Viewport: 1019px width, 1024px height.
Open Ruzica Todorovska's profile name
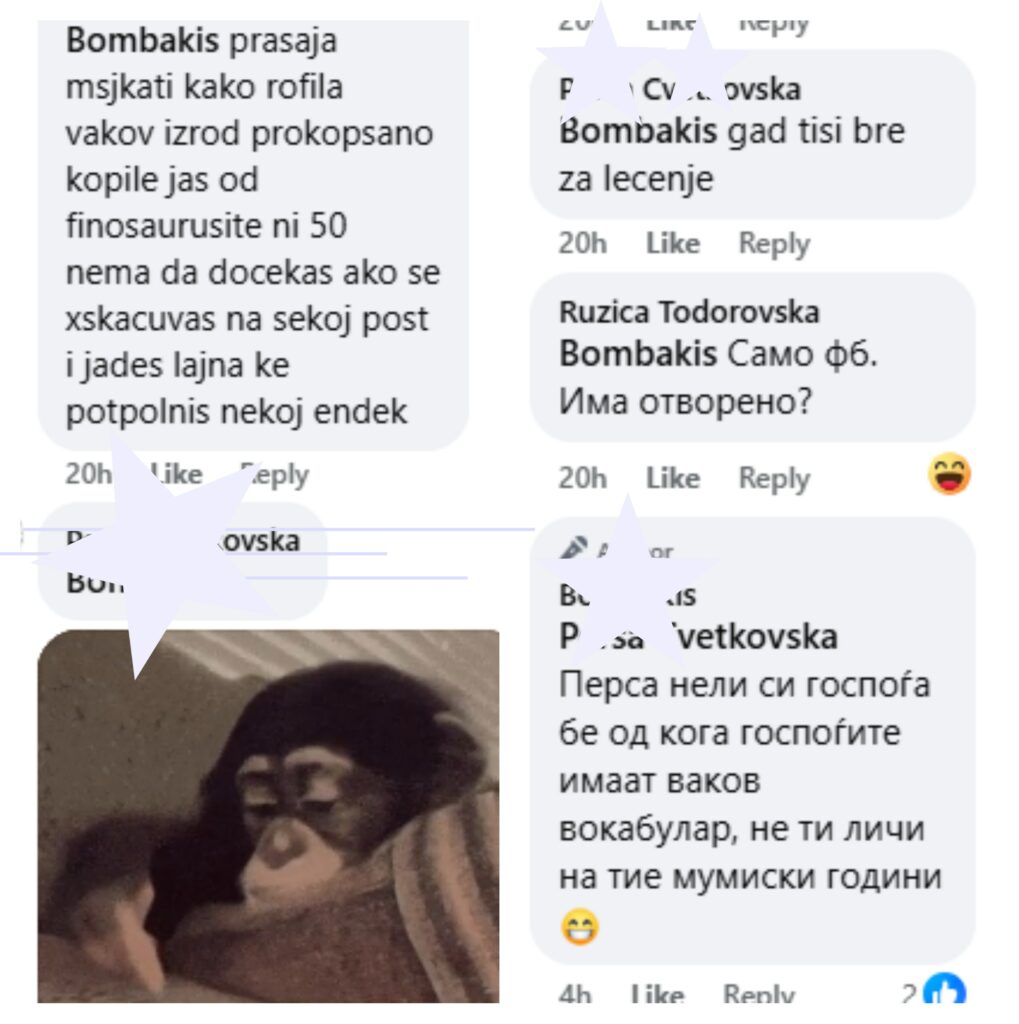pyautogui.click(x=689, y=312)
